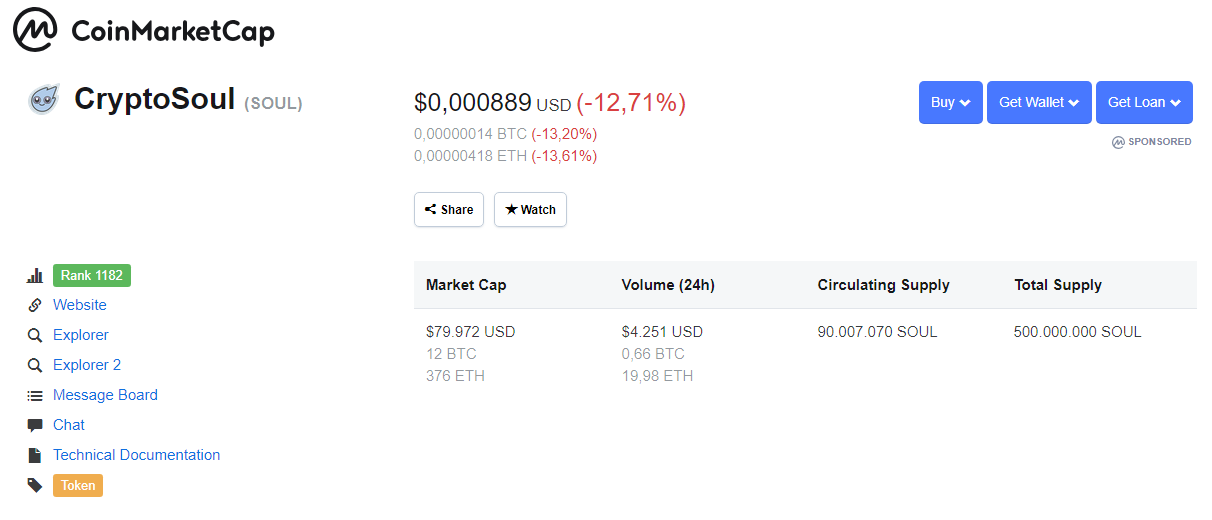The height and width of the screenshot is (520, 1212).
Task: Click the list icon beside Message Board
Action: tap(35, 396)
